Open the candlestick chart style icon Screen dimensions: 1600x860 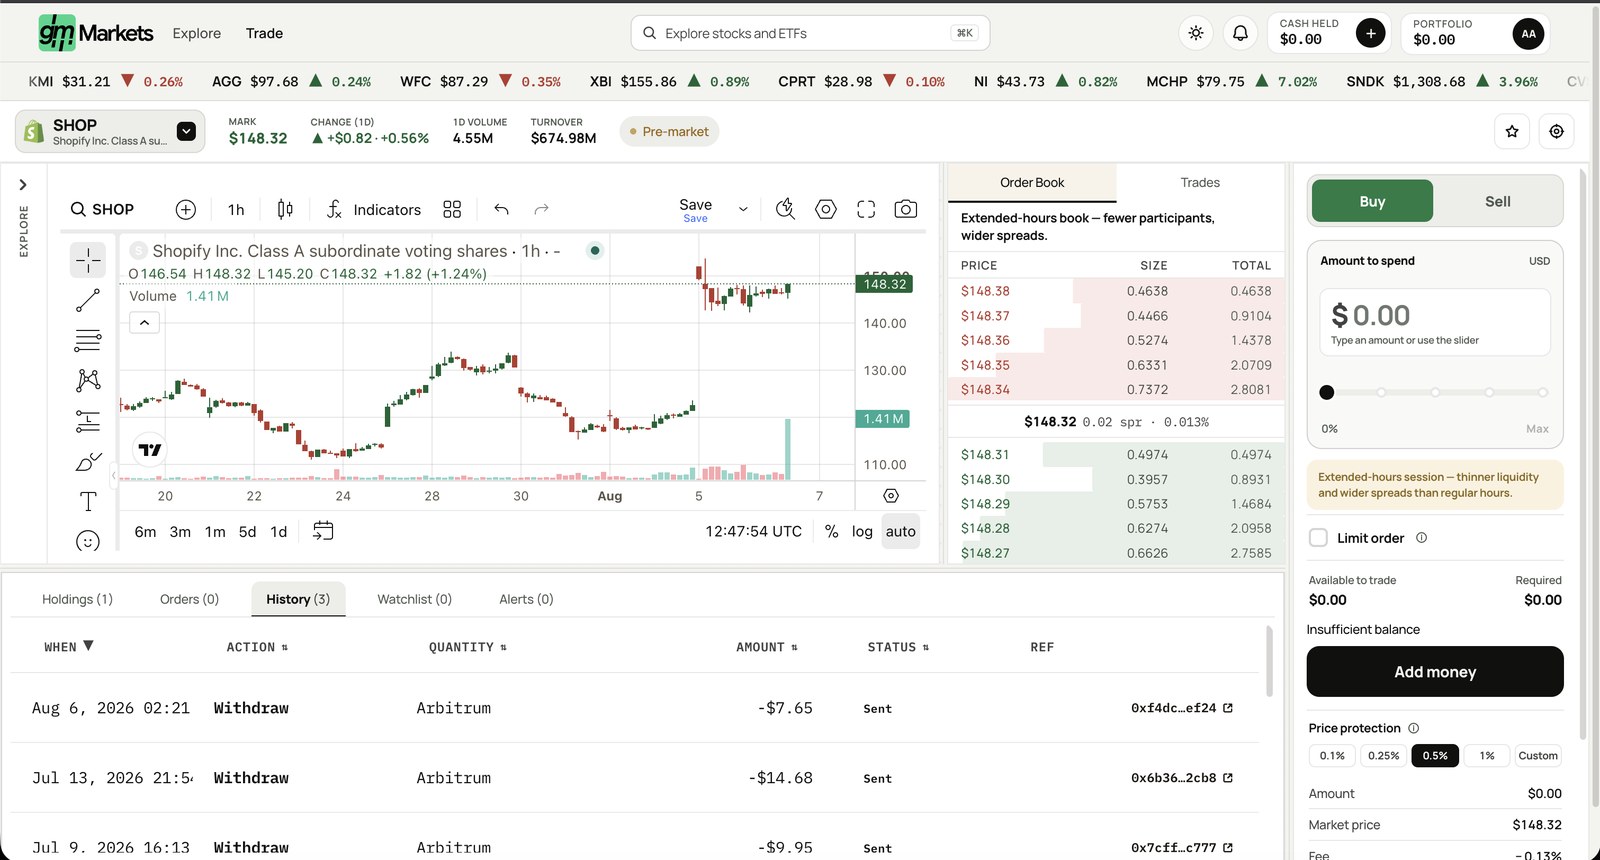(x=285, y=209)
